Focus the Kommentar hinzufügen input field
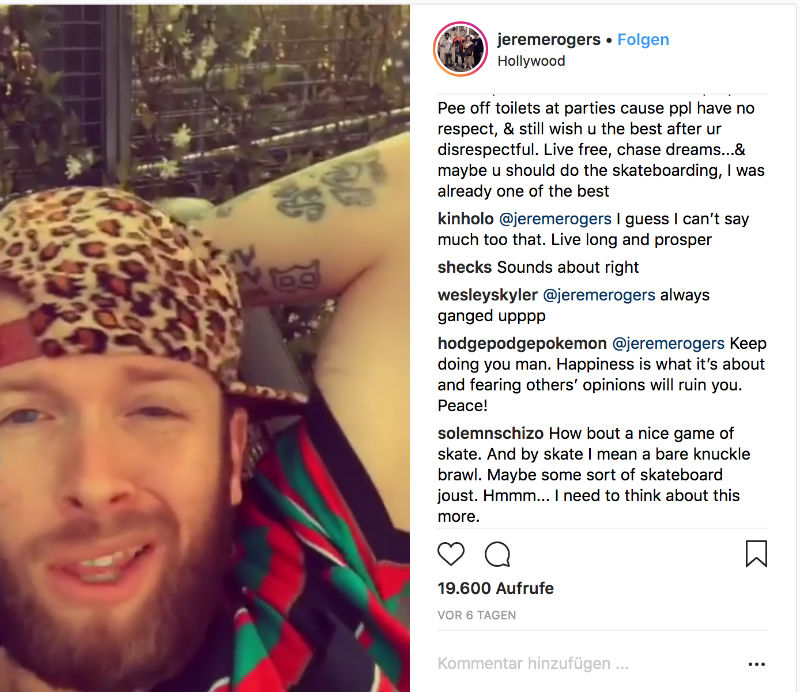 587,663
